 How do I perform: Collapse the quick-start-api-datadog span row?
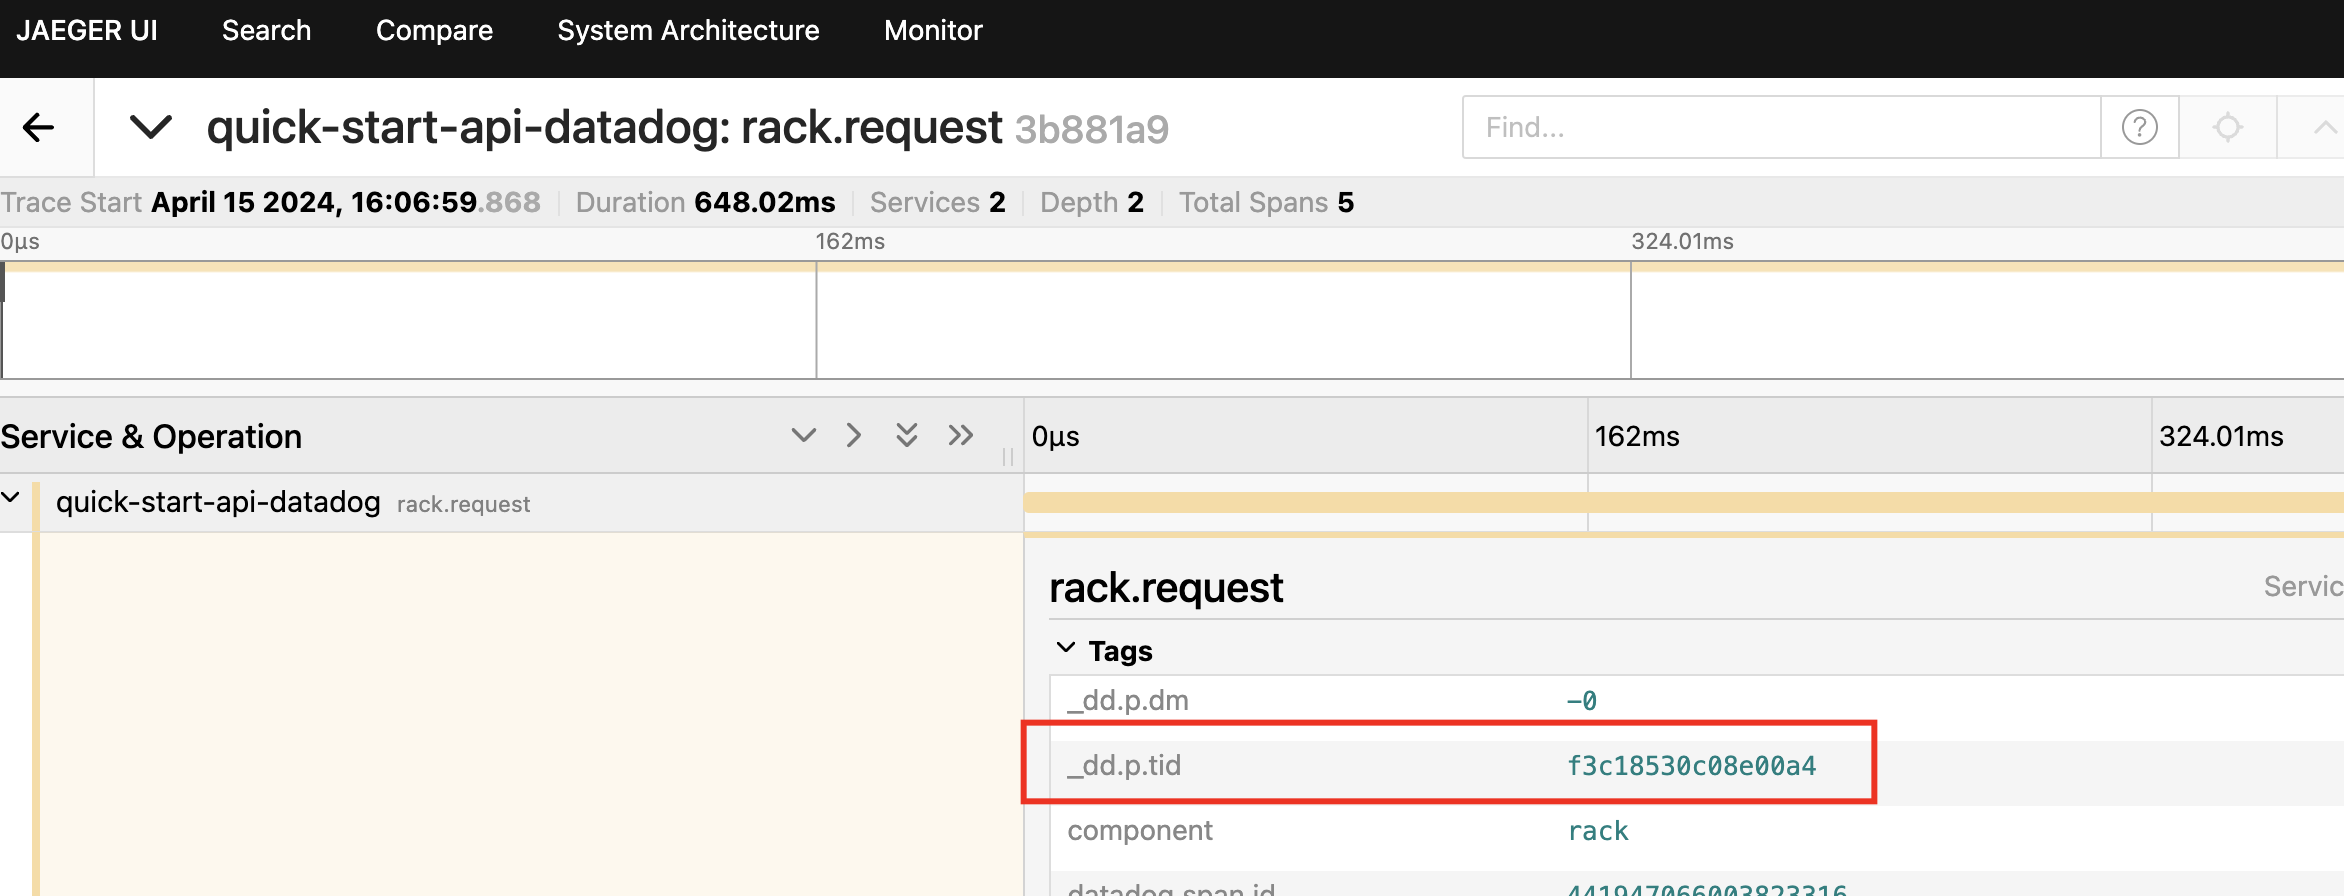11,497
